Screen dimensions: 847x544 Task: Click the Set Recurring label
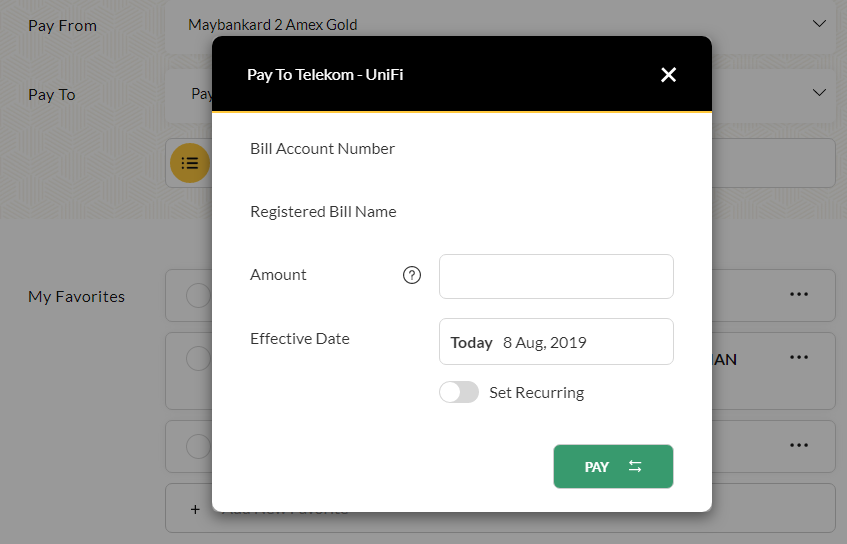click(536, 393)
